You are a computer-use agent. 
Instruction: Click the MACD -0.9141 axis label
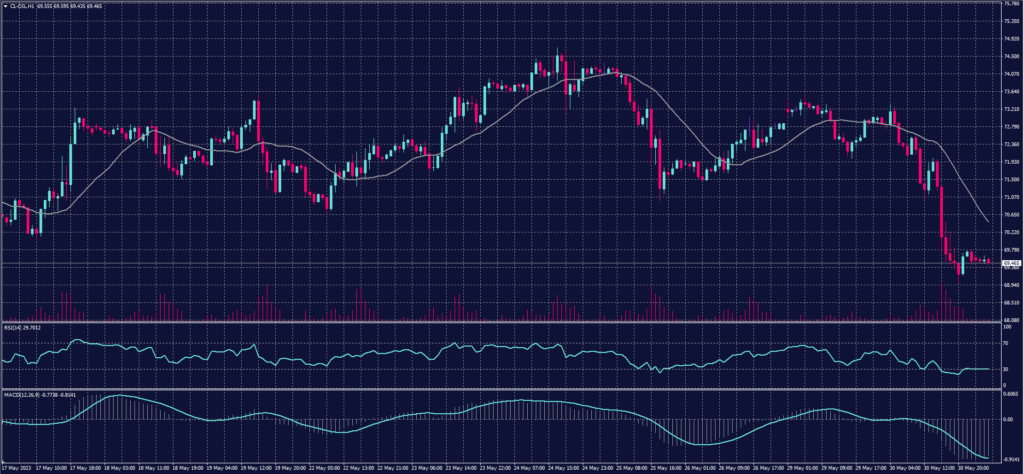(x=1008, y=458)
